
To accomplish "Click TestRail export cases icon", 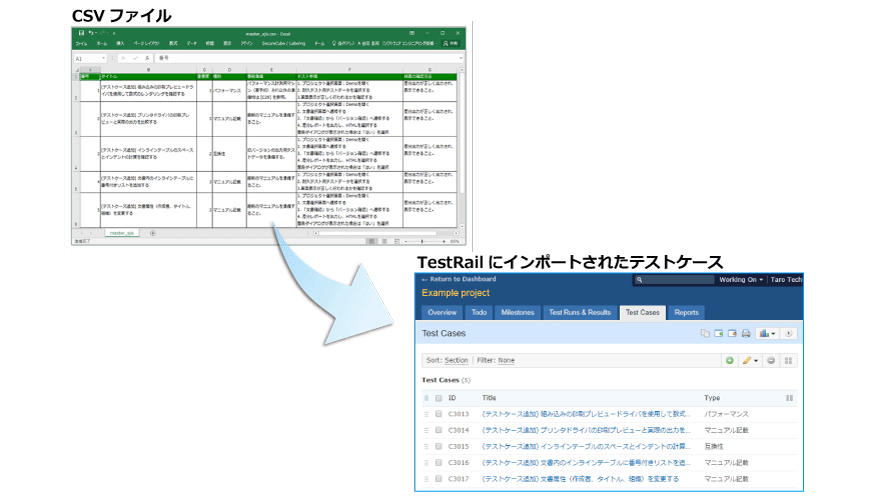I will (732, 334).
